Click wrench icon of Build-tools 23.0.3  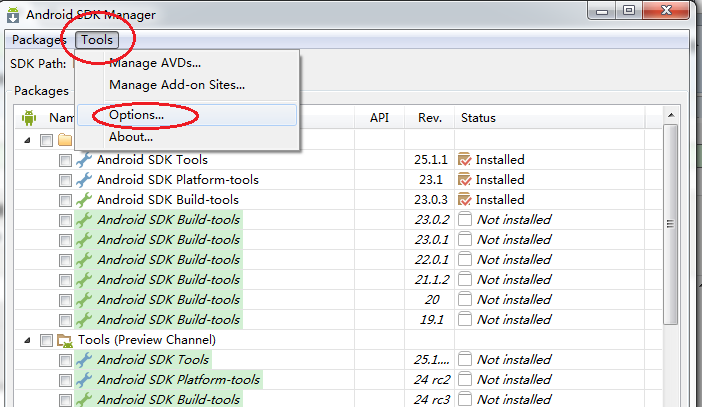pos(84,200)
